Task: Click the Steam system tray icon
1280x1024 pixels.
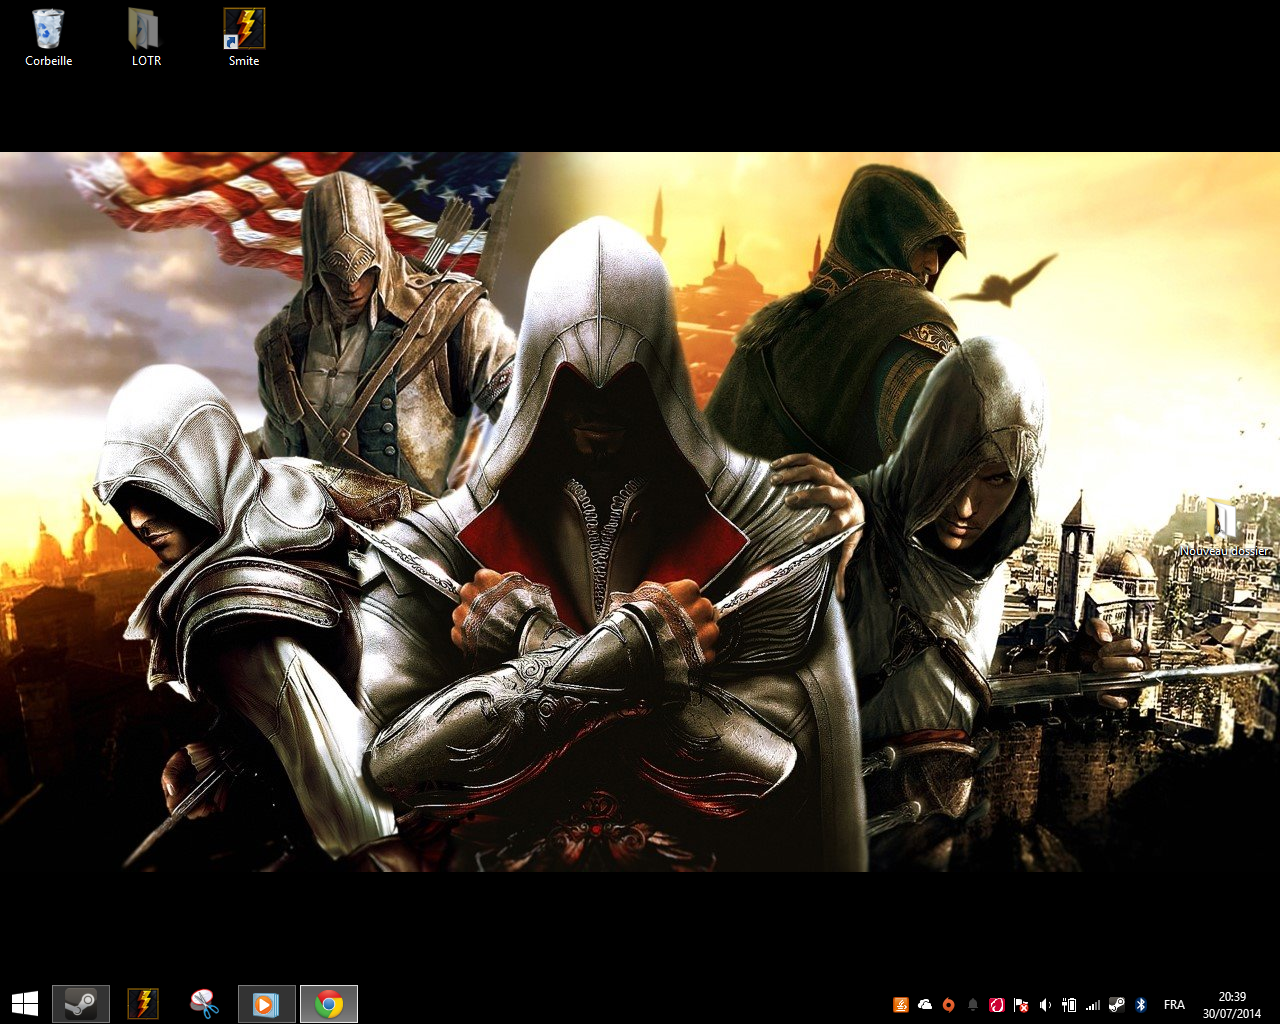Action: (1117, 1005)
